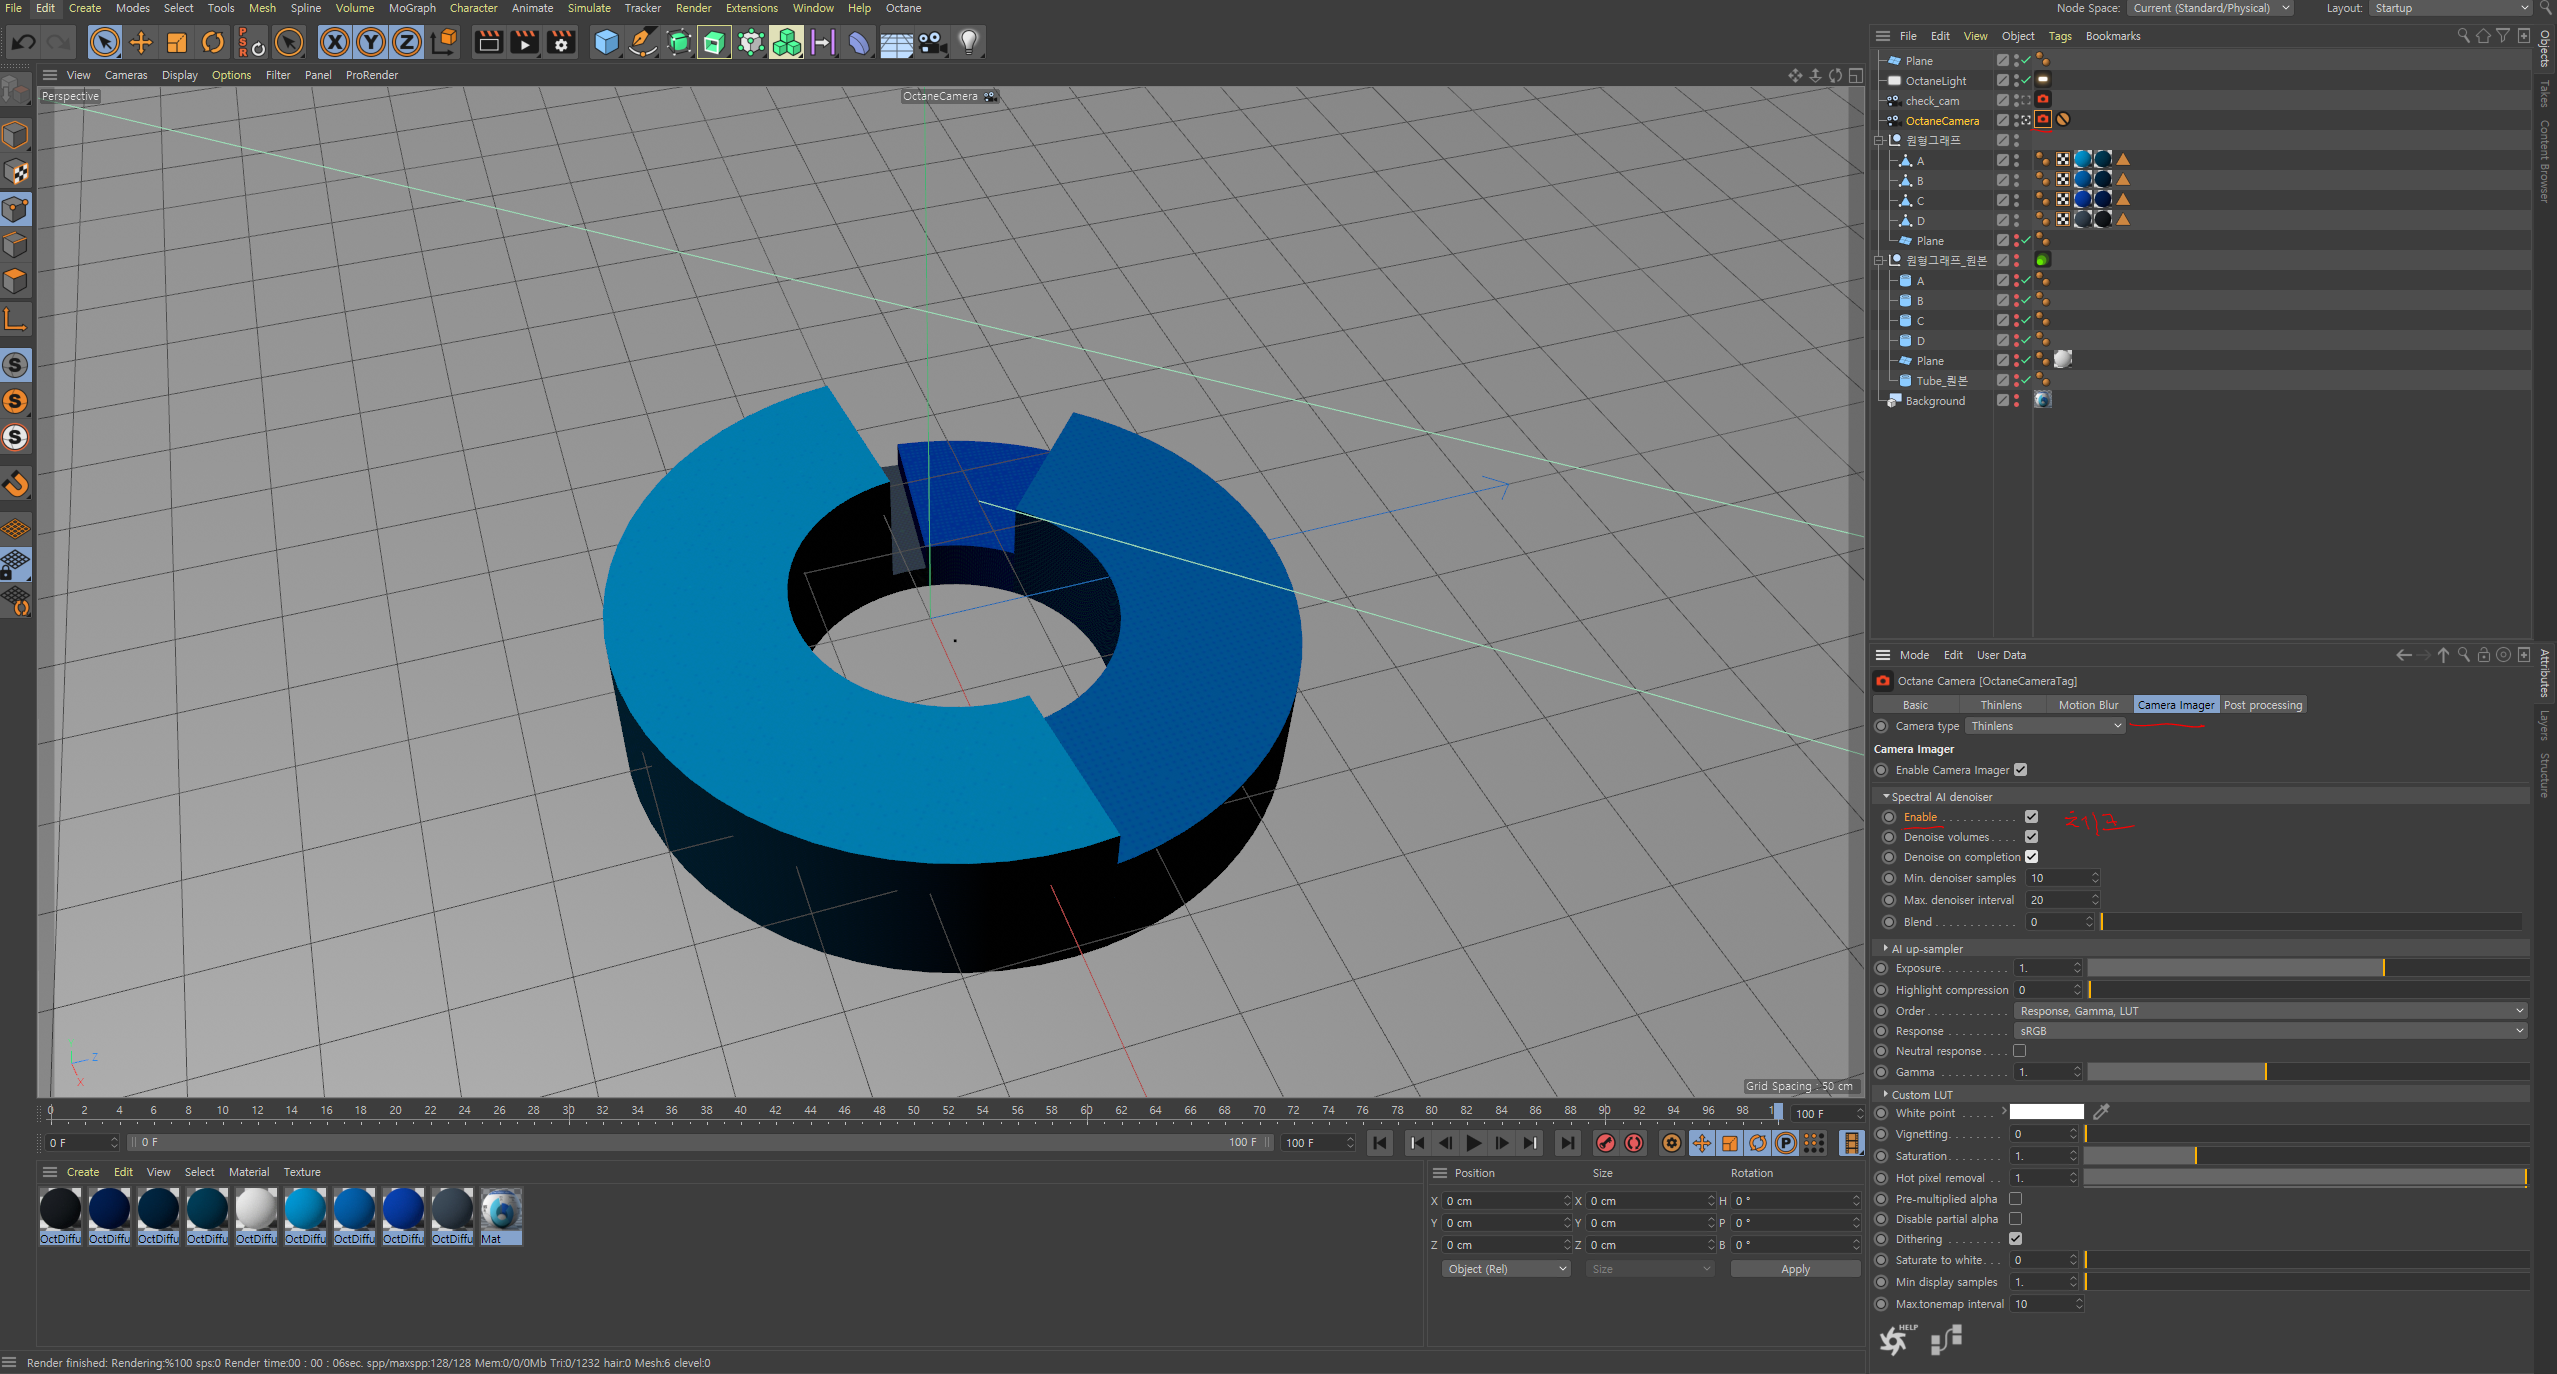Switch to the Motion Blur tab
The height and width of the screenshot is (1374, 2557).
pos(2088,705)
